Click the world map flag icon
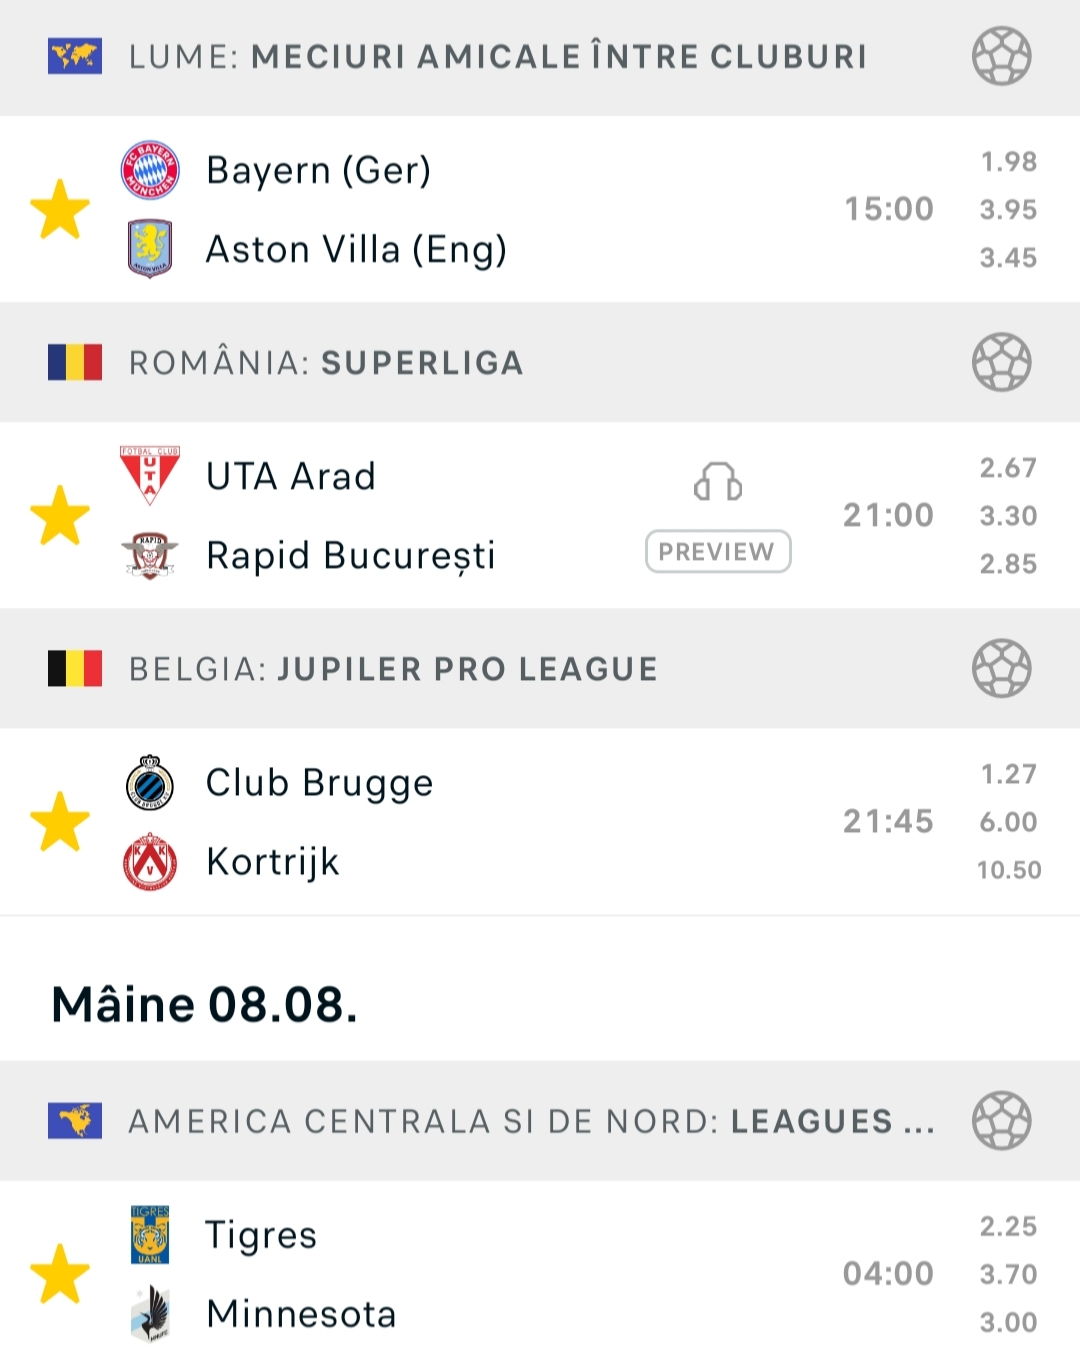 (75, 56)
